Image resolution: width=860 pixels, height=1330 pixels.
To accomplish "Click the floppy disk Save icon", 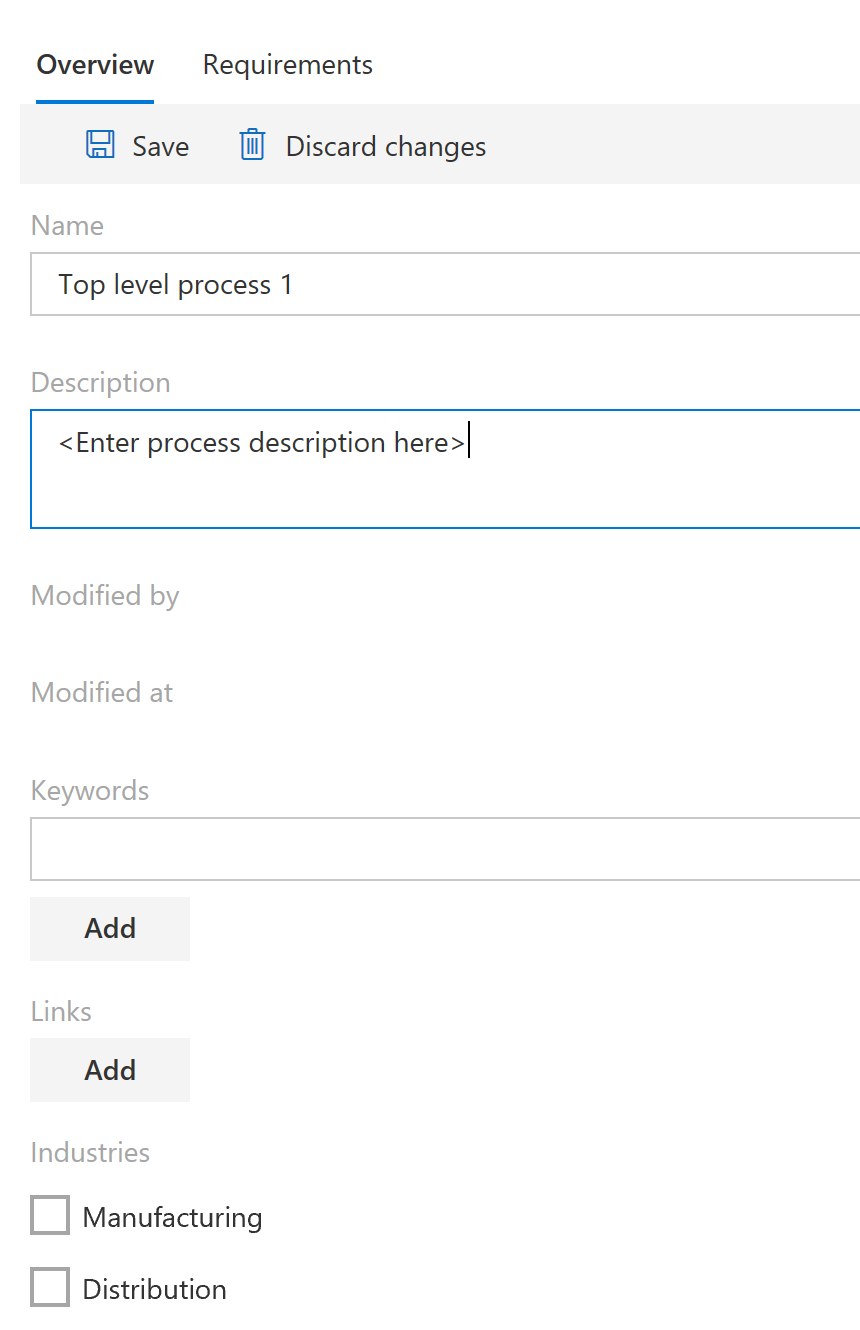I will (x=100, y=145).
